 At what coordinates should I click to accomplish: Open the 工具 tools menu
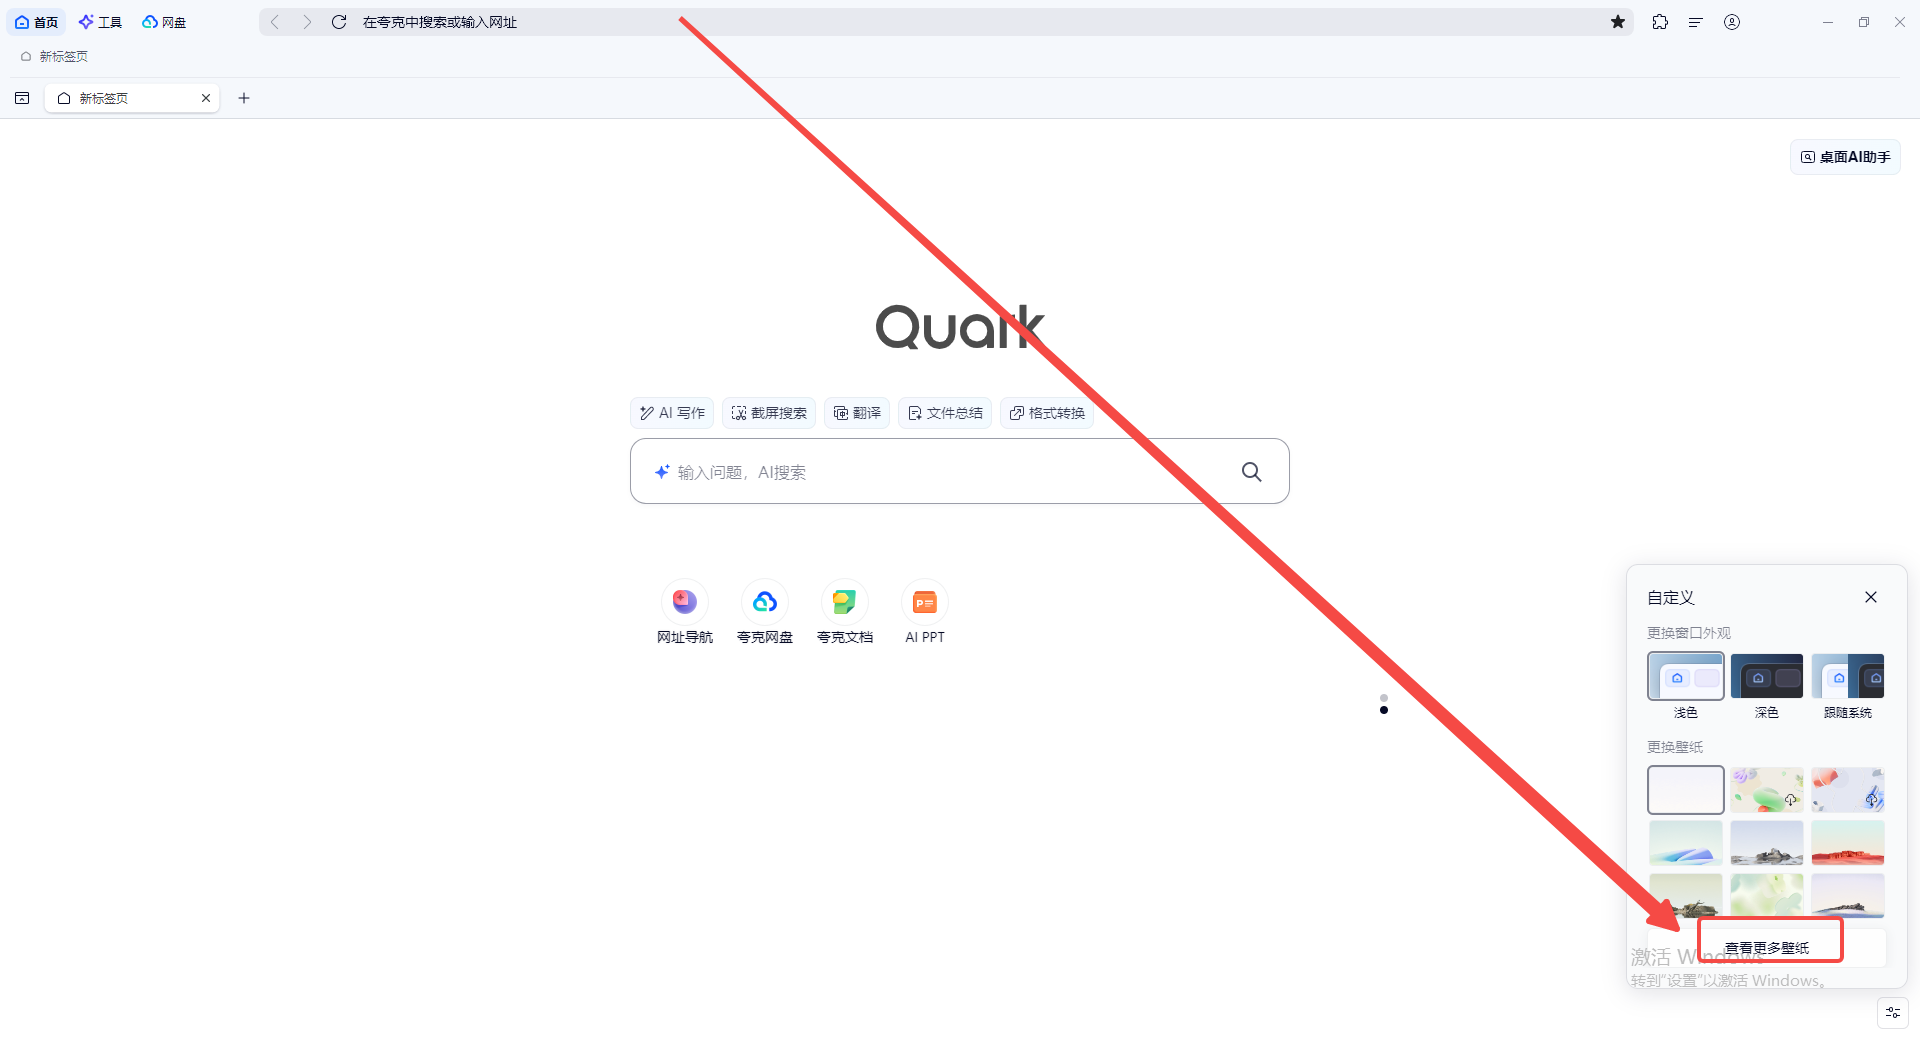click(100, 22)
